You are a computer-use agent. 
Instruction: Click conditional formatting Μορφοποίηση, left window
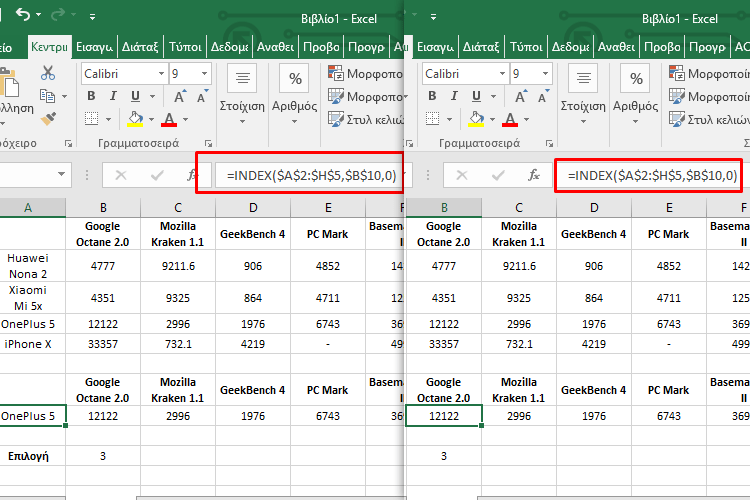(x=365, y=73)
